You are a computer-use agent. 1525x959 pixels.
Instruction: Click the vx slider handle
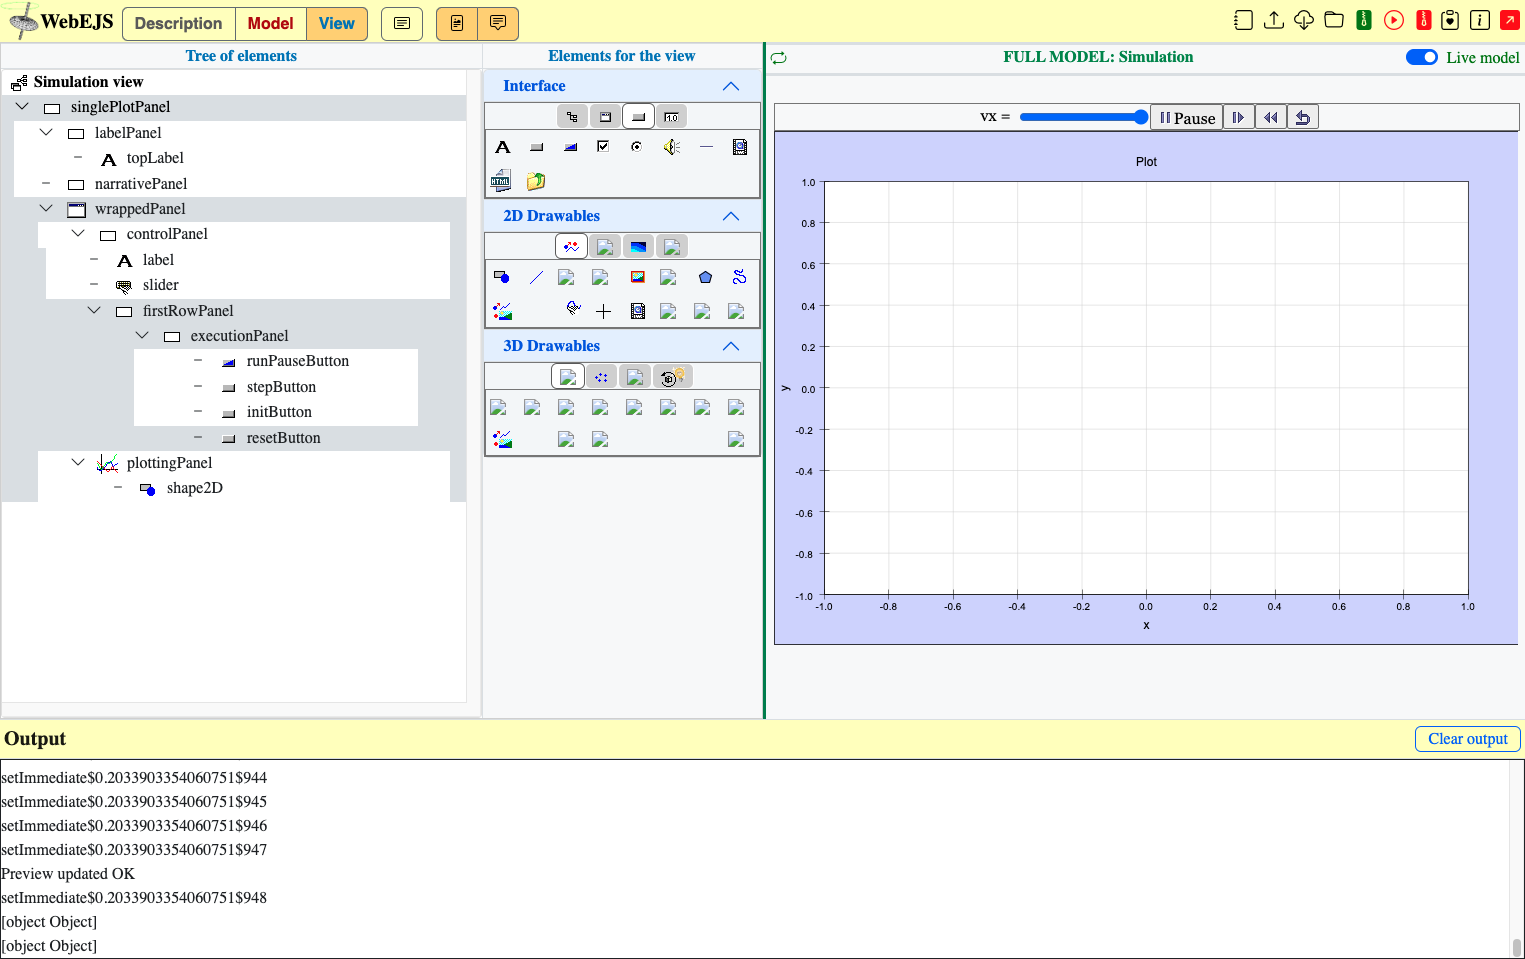point(1141,117)
